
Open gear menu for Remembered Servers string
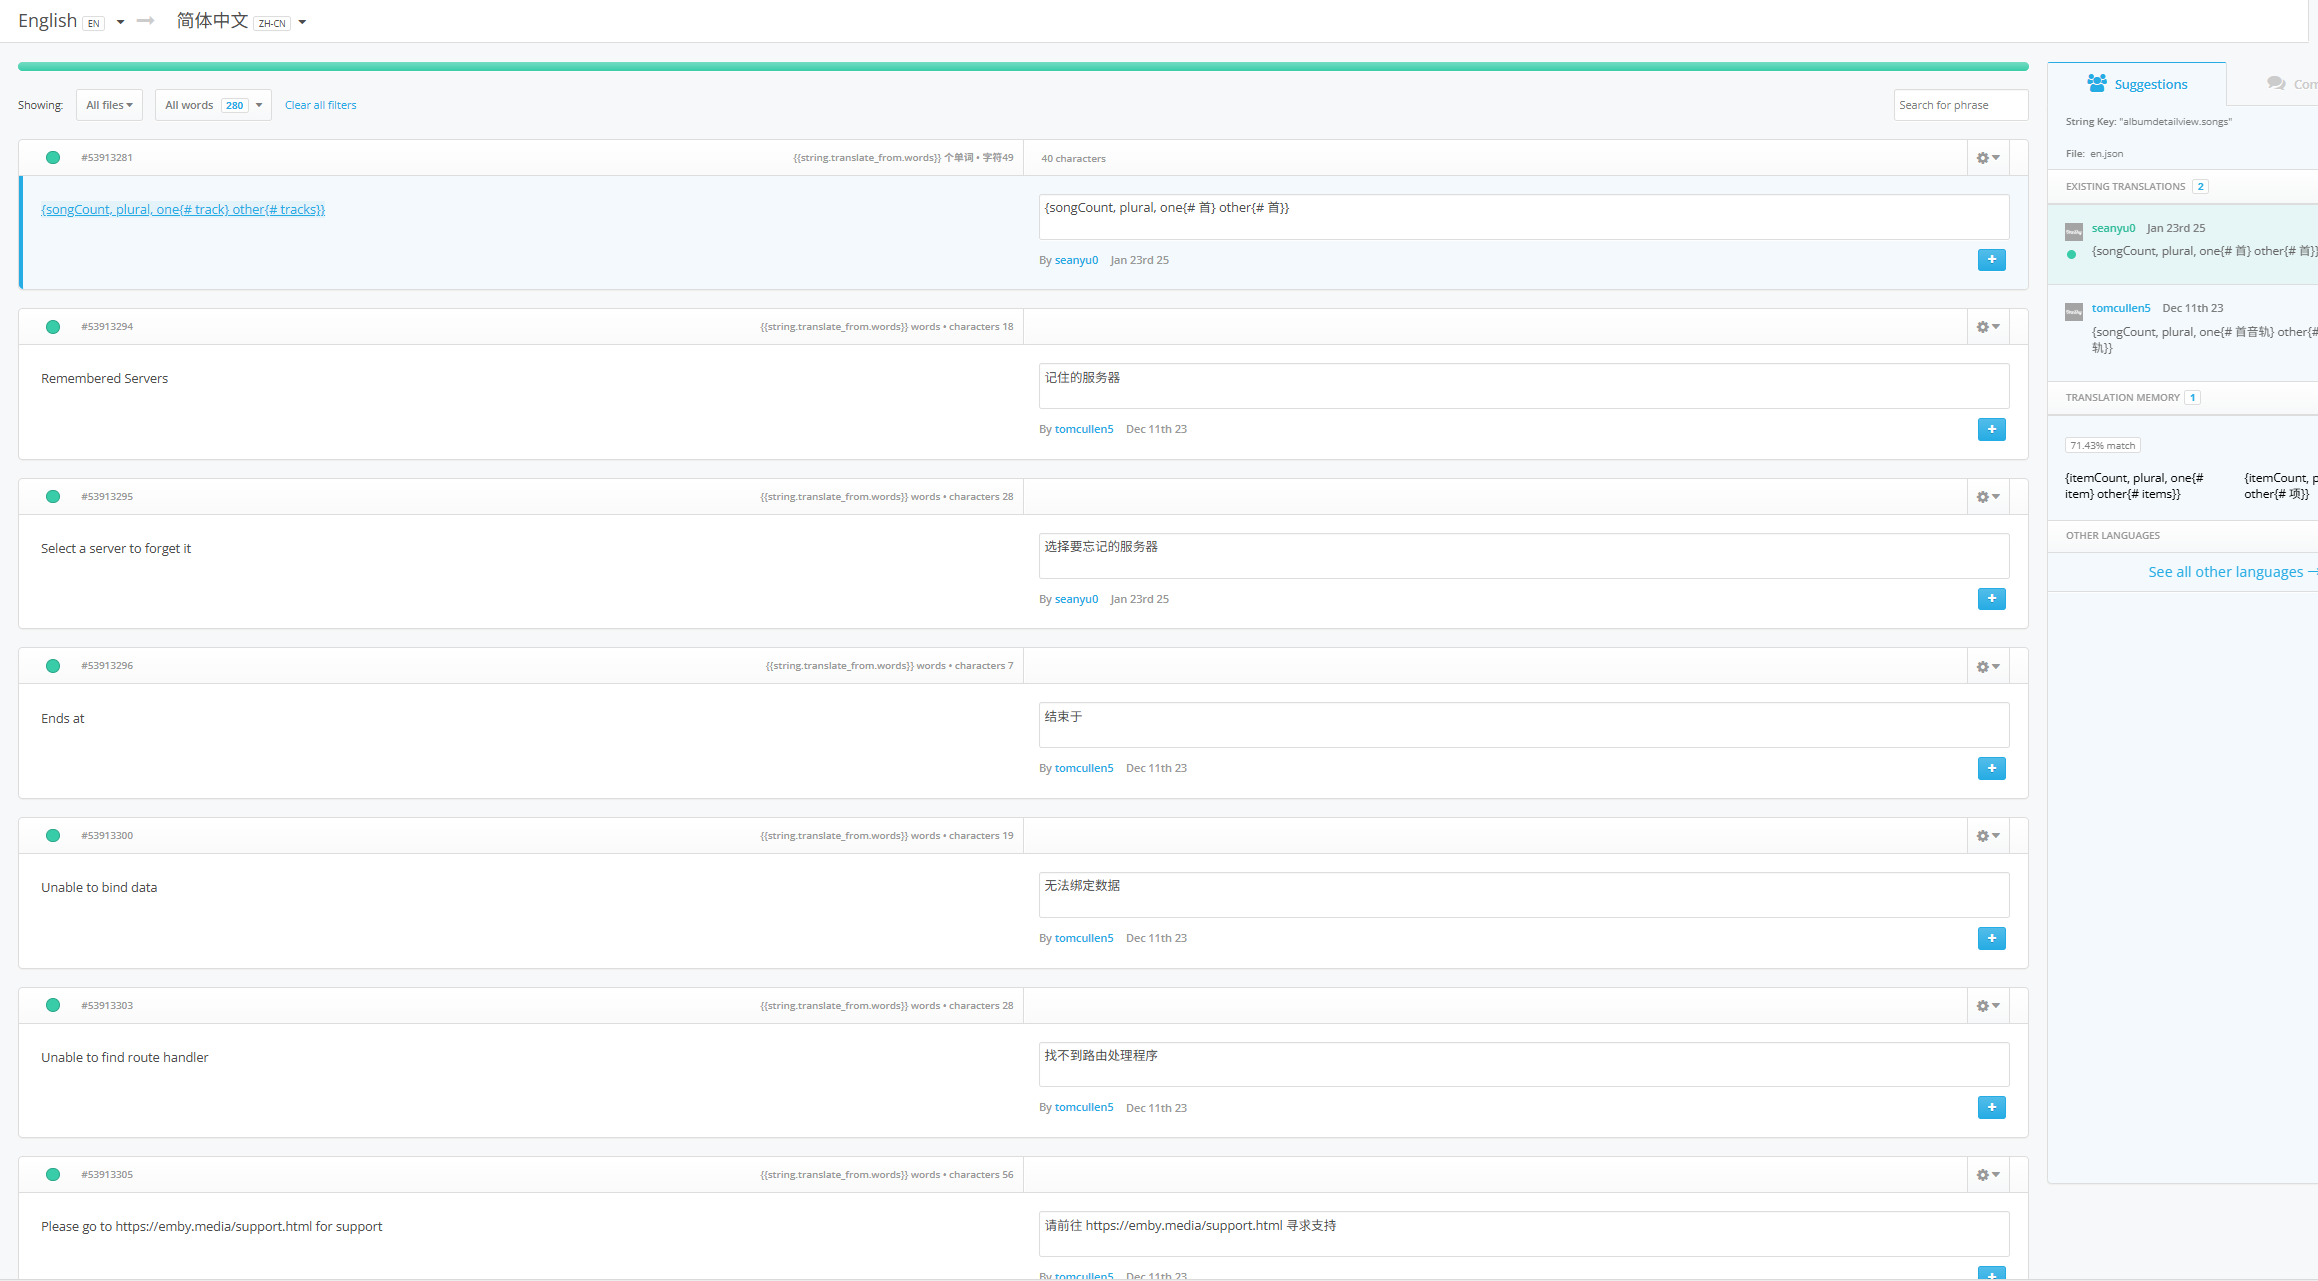click(x=1987, y=327)
